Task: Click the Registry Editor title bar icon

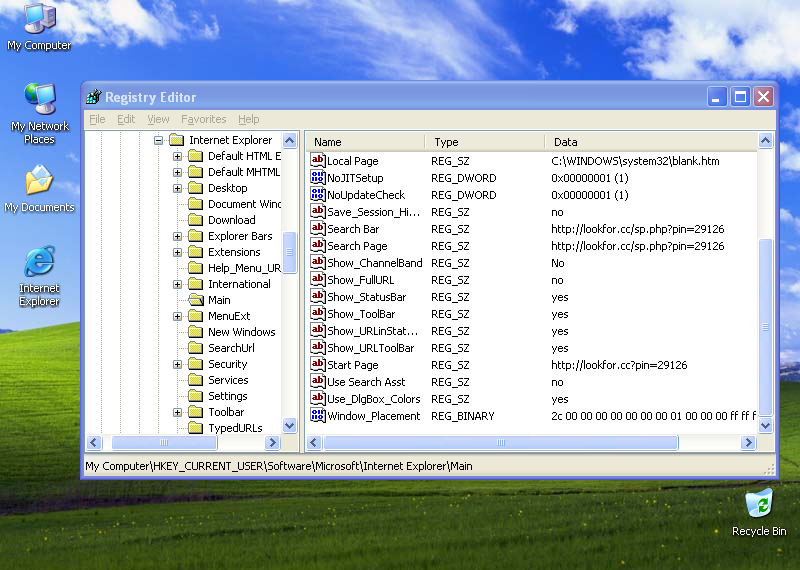Action: (x=94, y=96)
